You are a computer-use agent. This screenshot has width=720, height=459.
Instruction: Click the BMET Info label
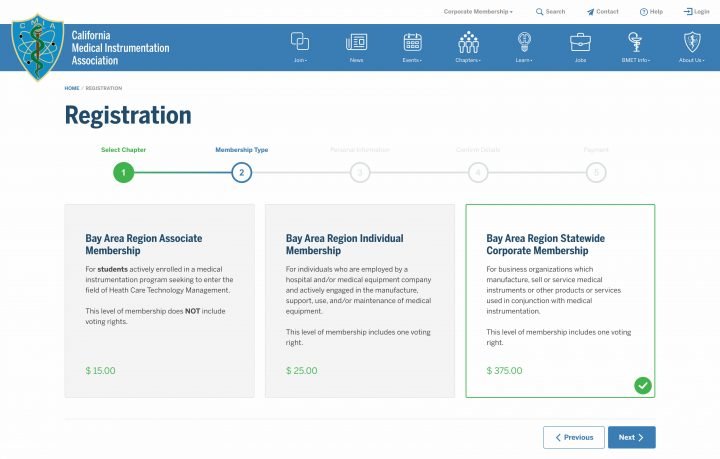pyautogui.click(x=636, y=60)
